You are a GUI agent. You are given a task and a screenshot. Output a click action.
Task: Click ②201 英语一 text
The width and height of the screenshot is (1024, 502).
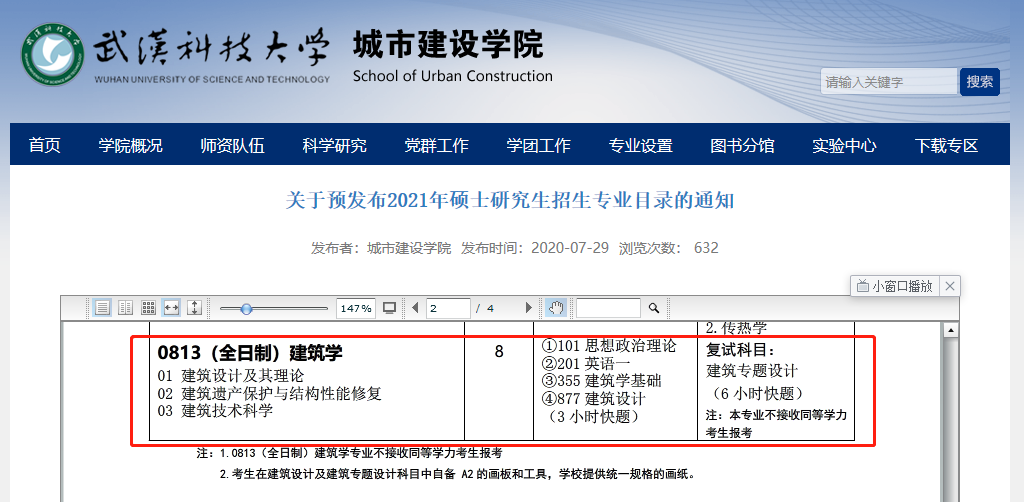[x=584, y=364]
